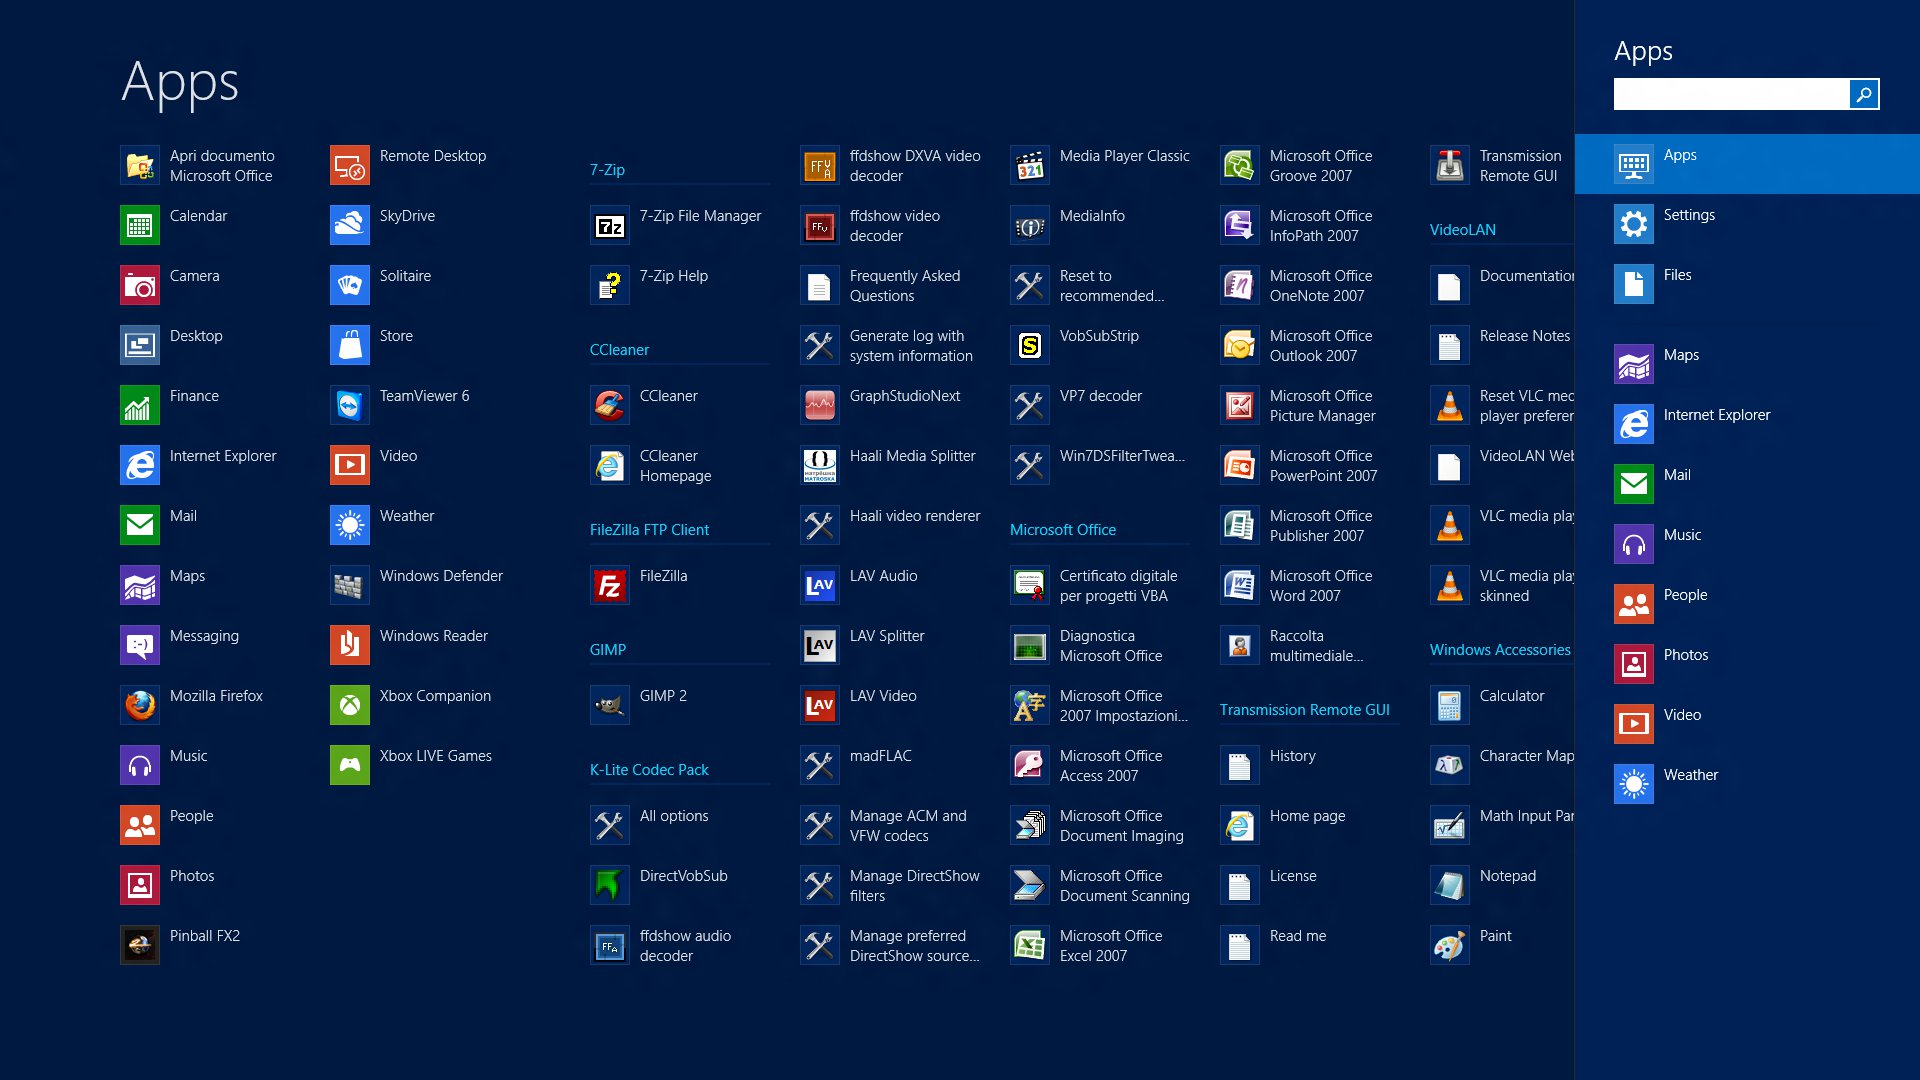Open the SkyDrive app icon

coord(350,225)
